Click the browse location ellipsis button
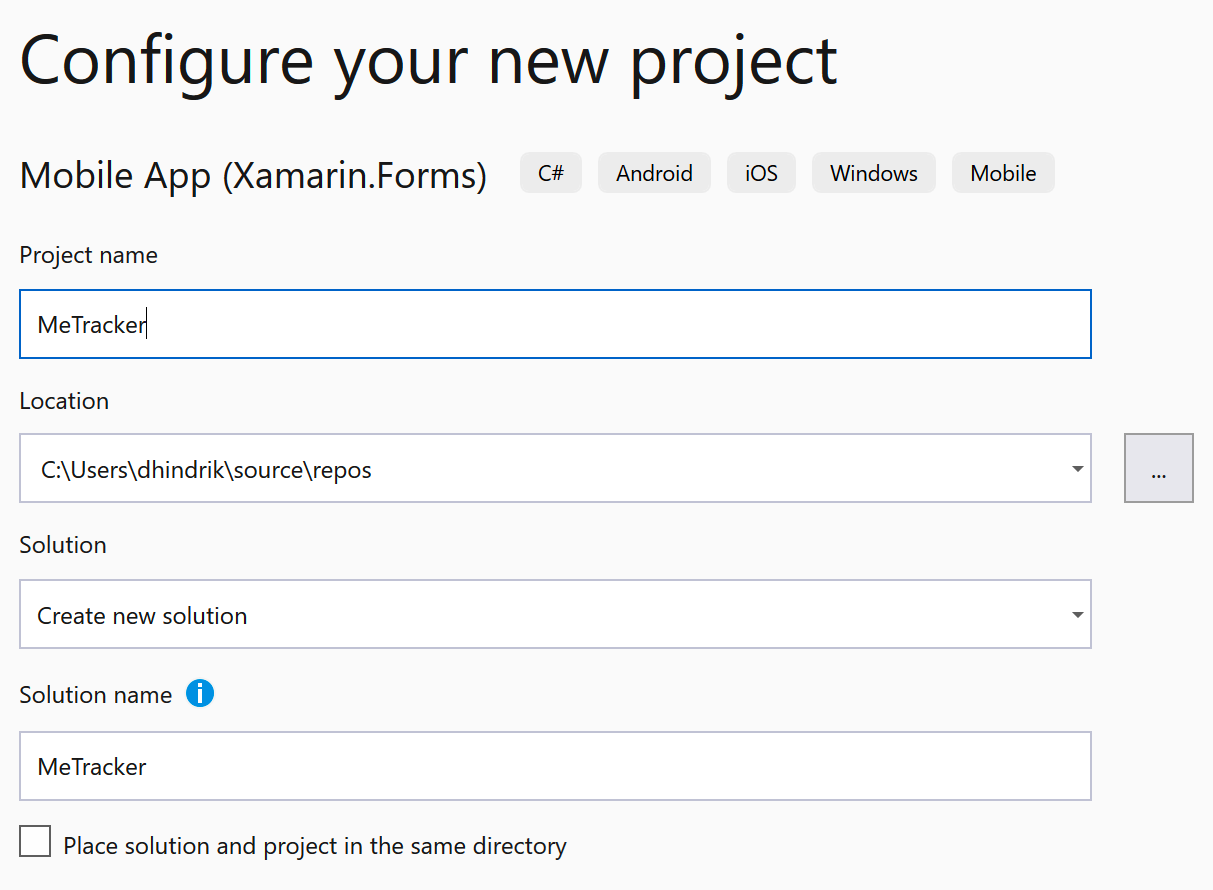1213x890 pixels. 1158,468
